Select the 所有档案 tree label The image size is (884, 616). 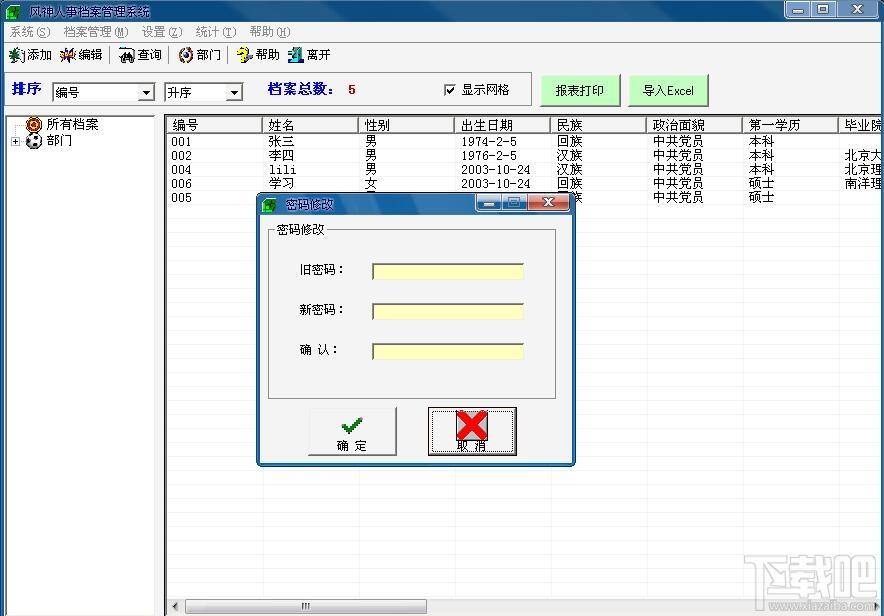72,124
